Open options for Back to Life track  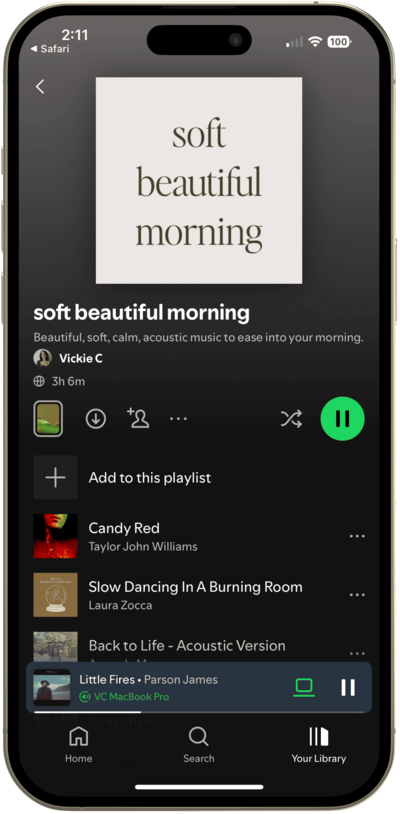coord(357,654)
